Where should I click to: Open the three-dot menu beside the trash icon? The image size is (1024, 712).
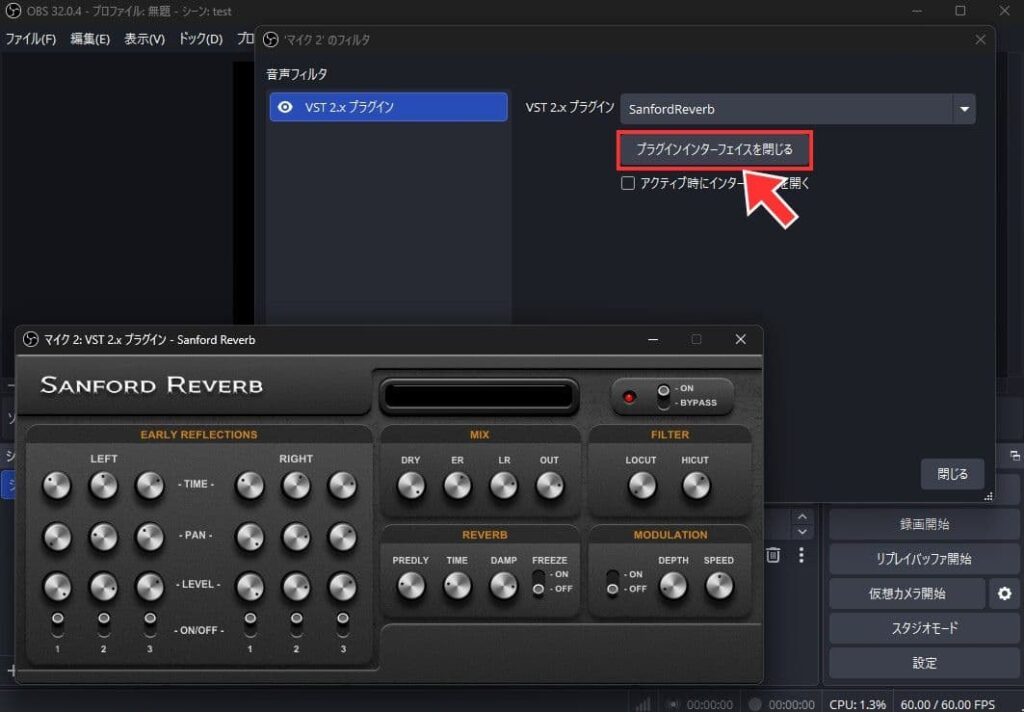pos(801,554)
